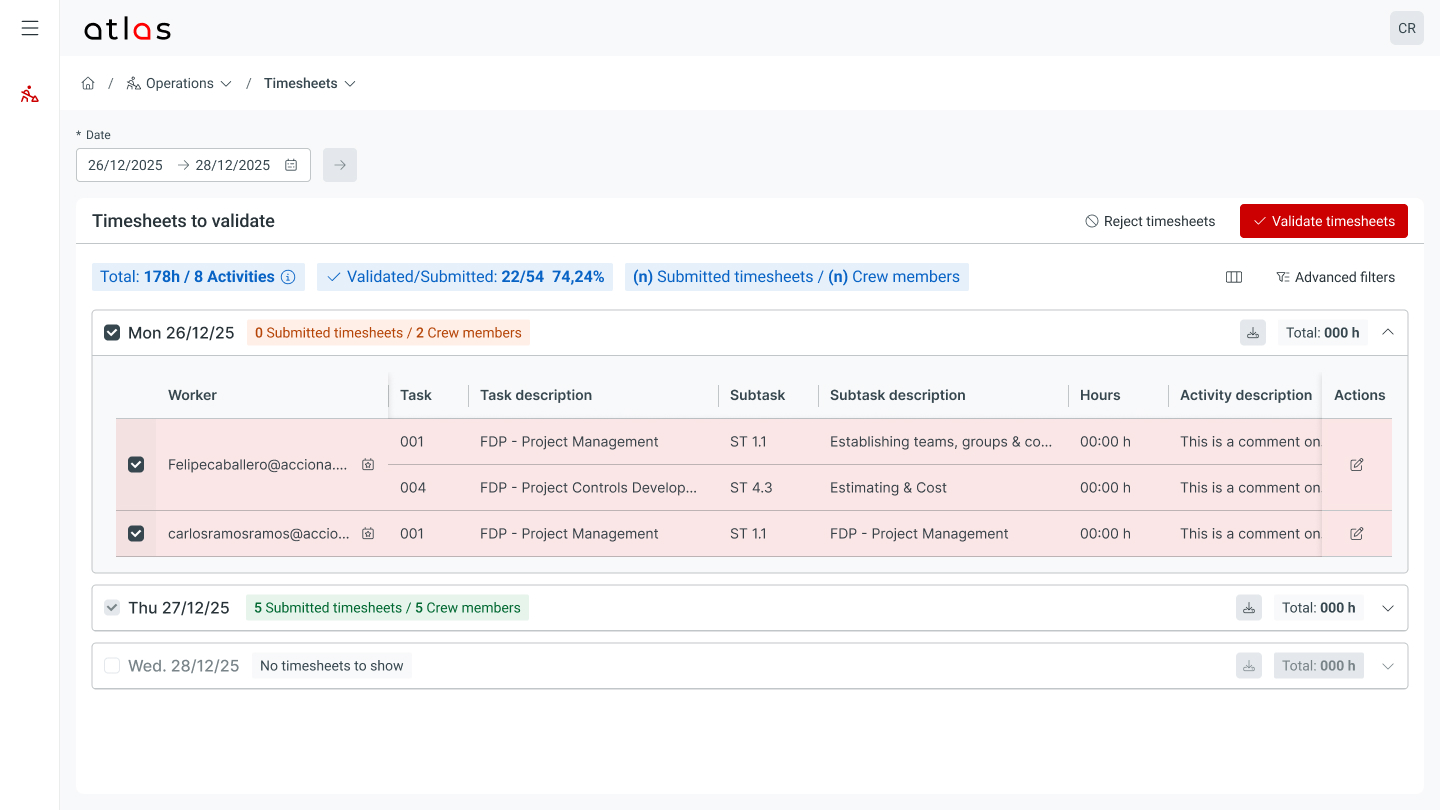Viewport: 1440px width, 810px height.
Task: Toggle Felipecaballero row checkbox
Action: coord(136,465)
